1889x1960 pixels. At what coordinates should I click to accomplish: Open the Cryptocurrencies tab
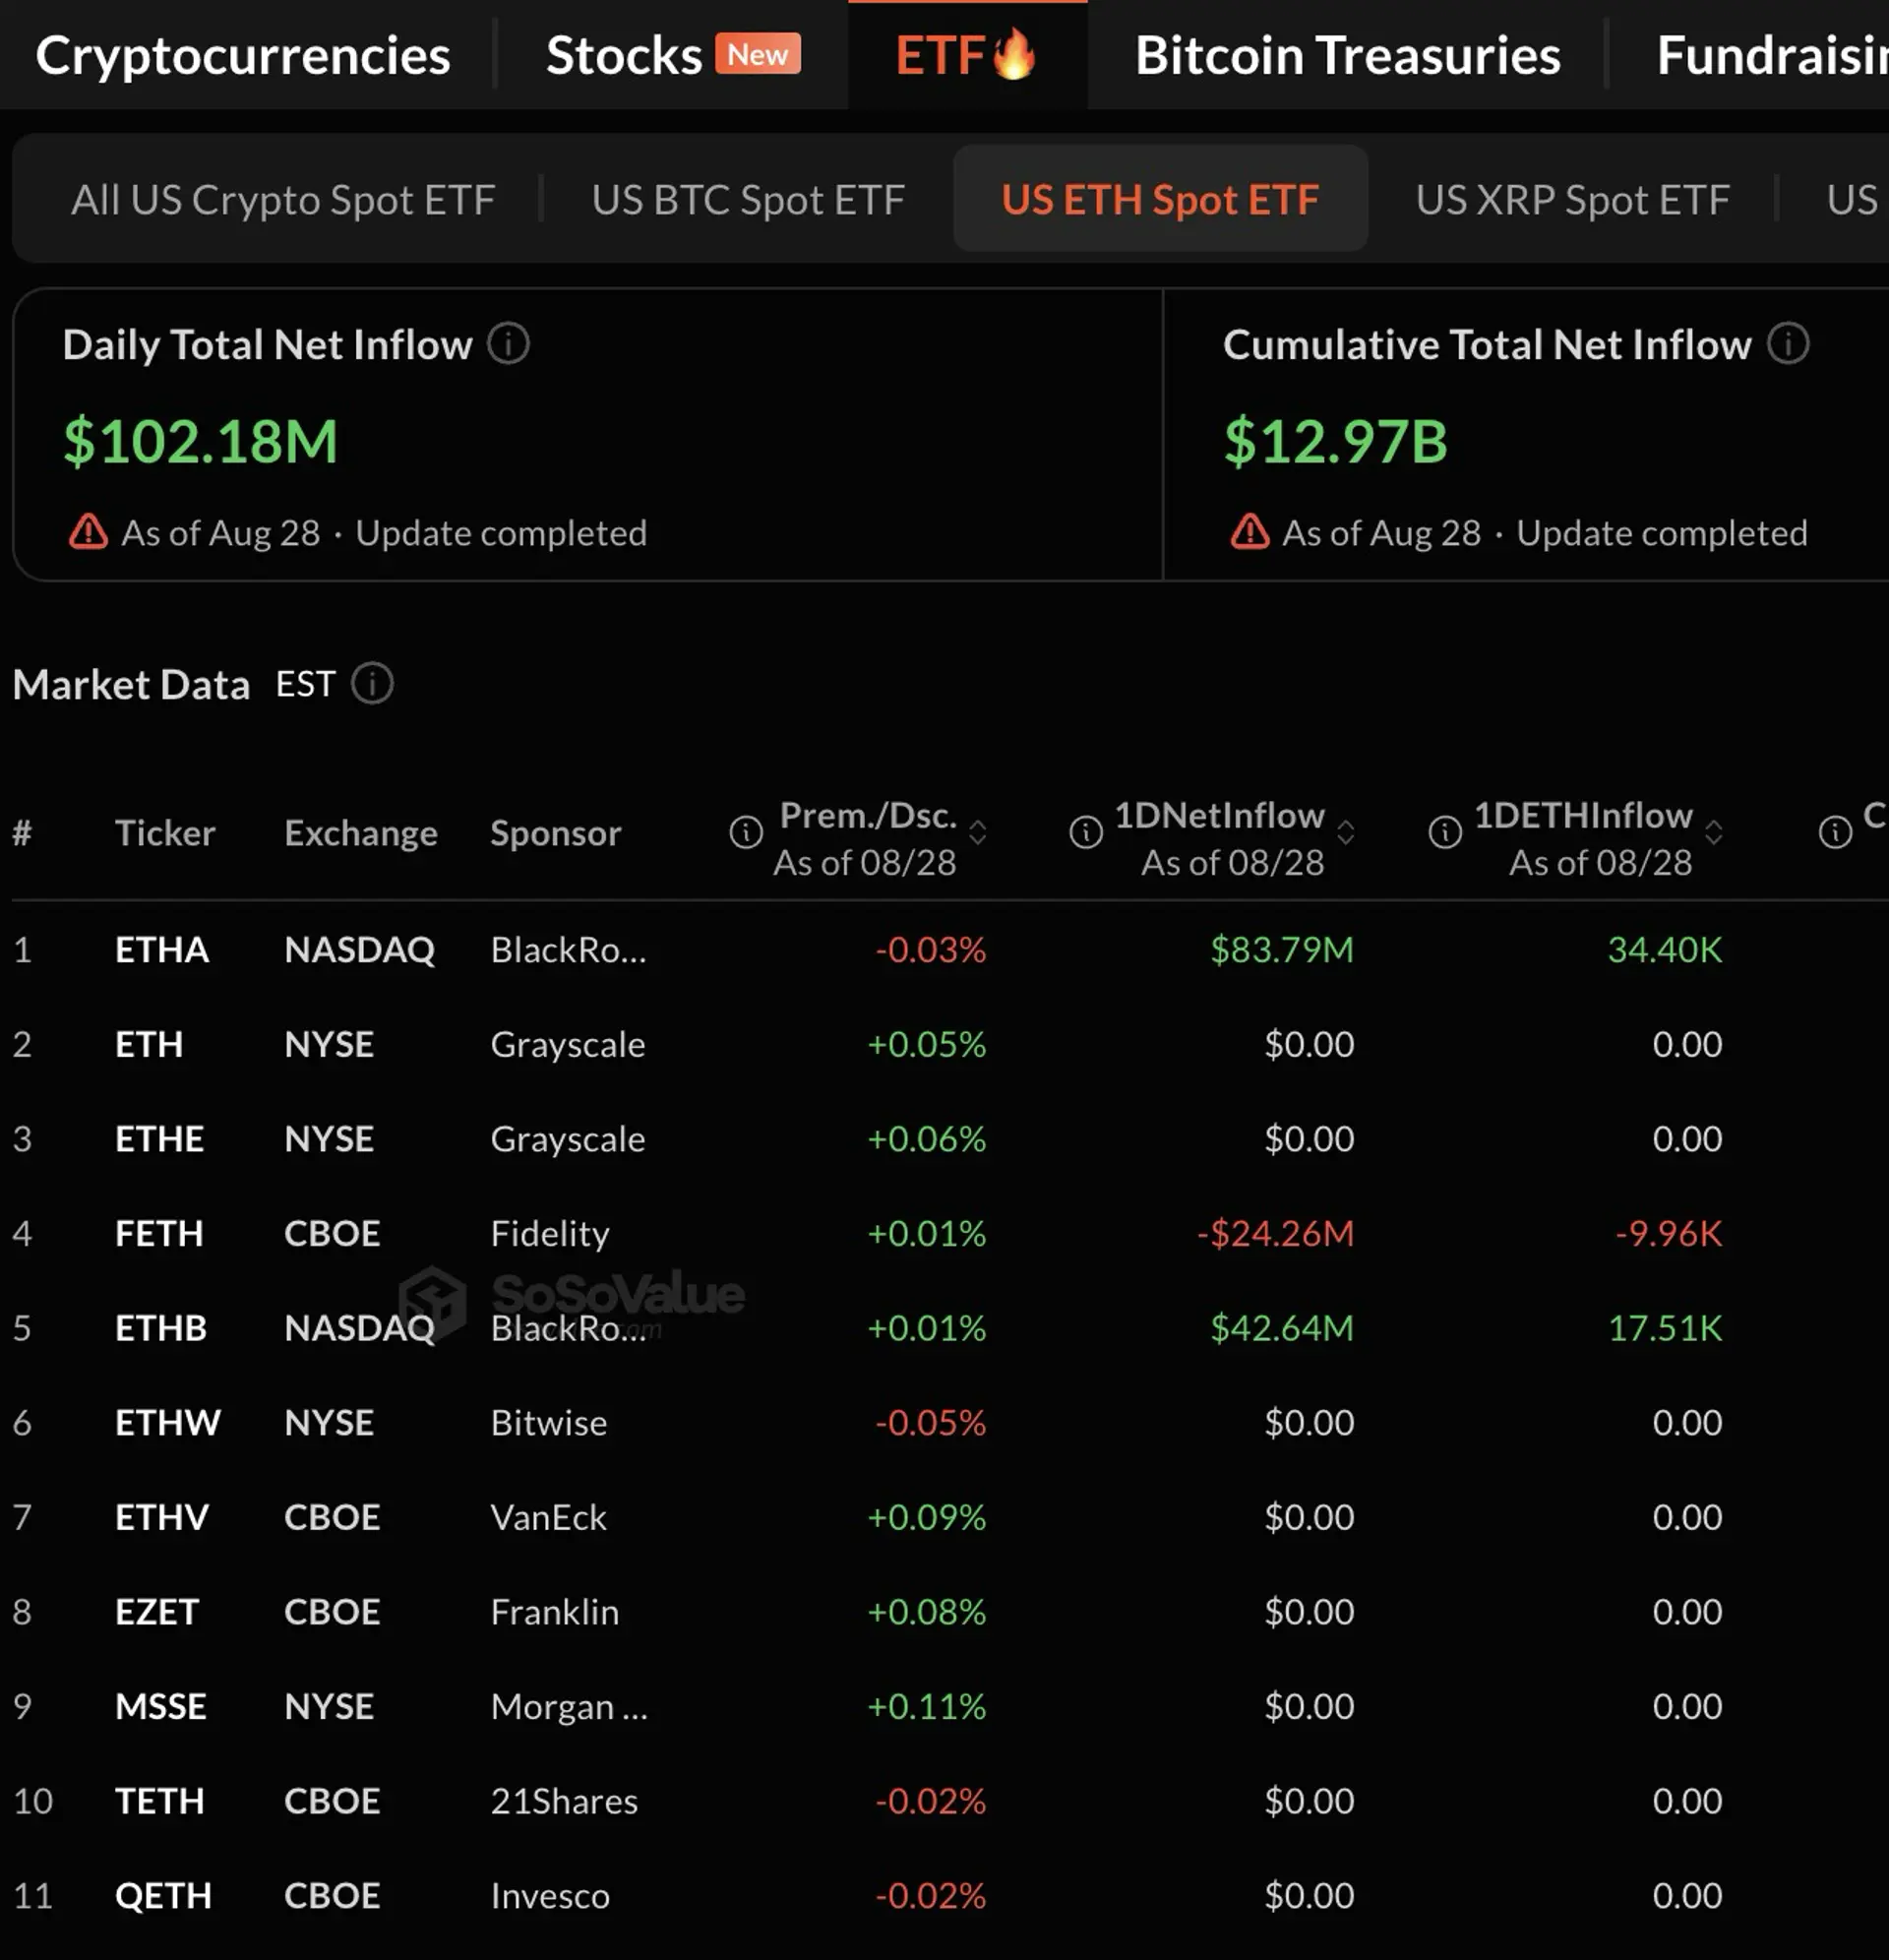tap(243, 56)
